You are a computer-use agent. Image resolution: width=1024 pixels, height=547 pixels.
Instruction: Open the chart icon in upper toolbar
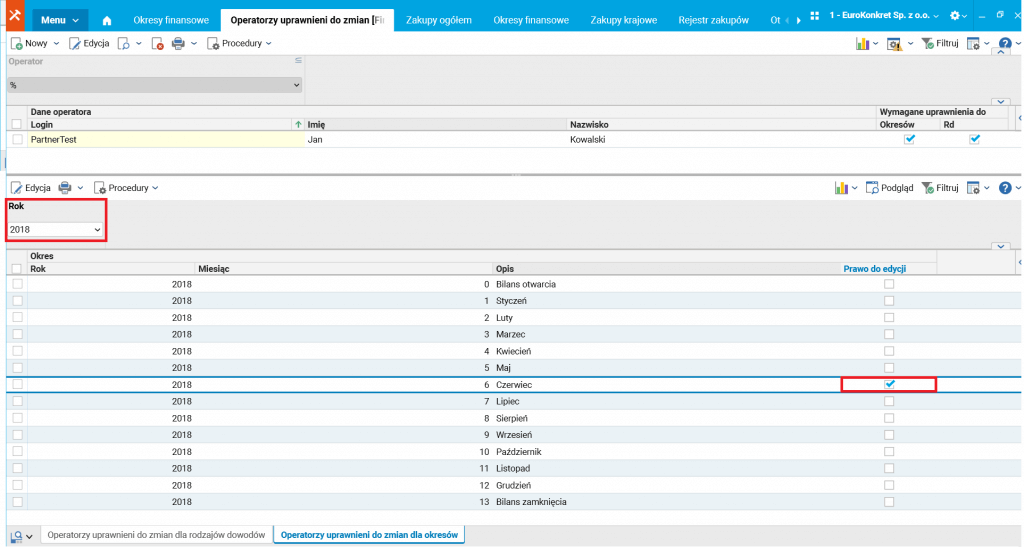[x=863, y=44]
